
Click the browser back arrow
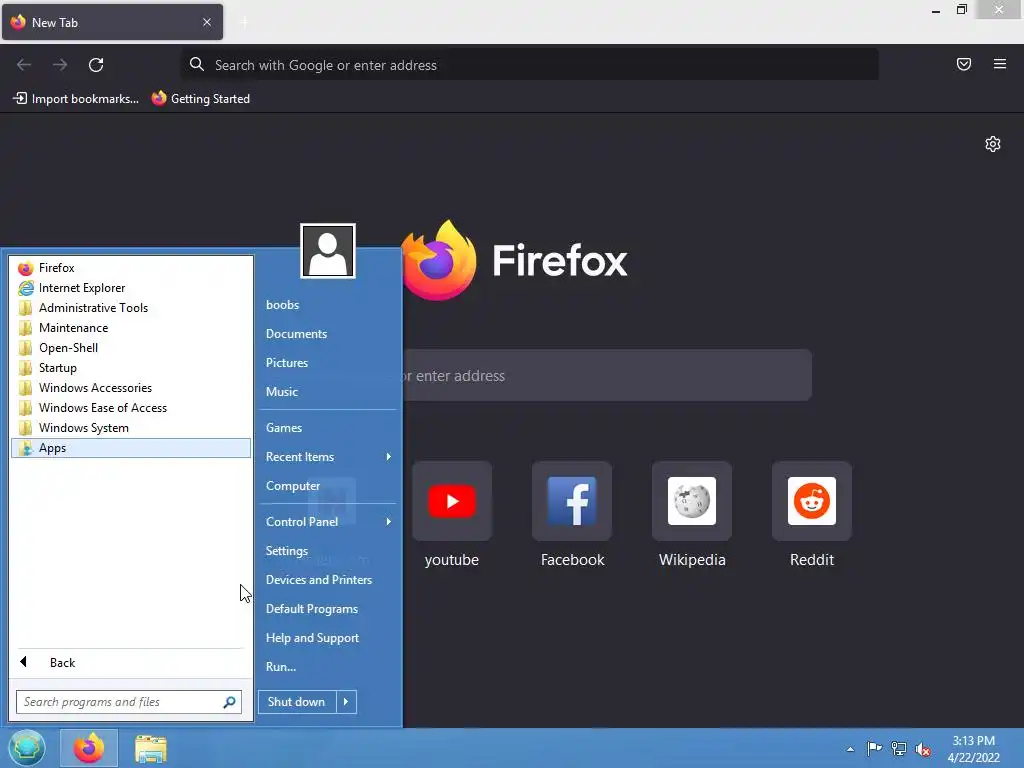point(24,65)
